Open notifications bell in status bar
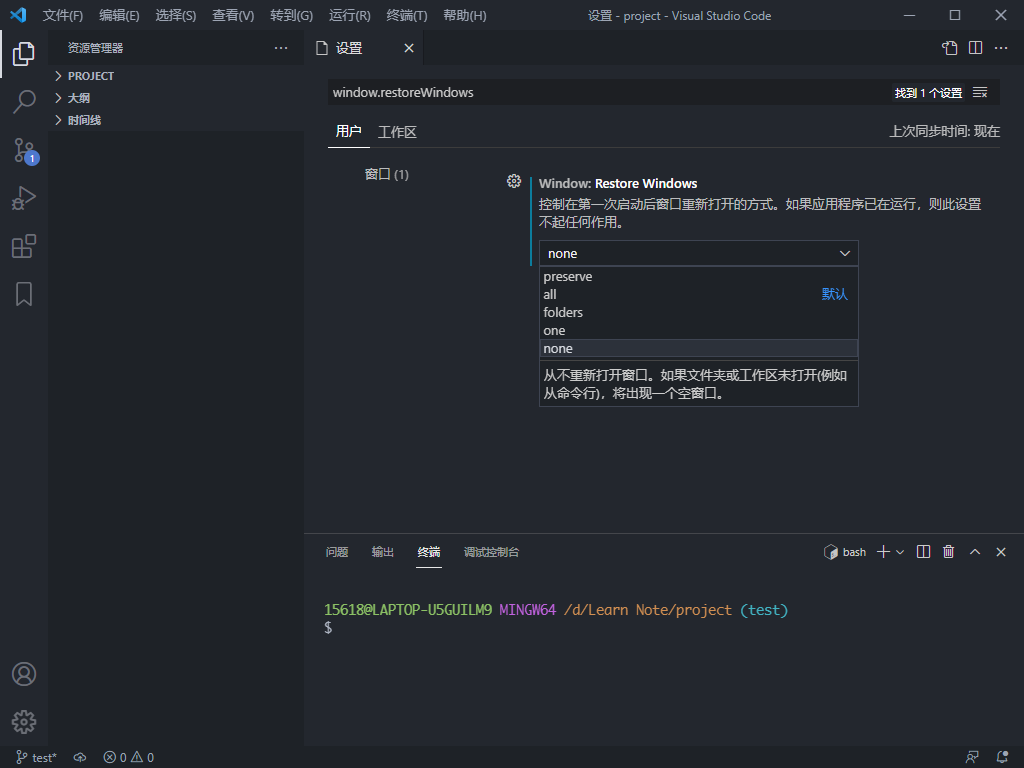The image size is (1024, 768). [1002, 758]
